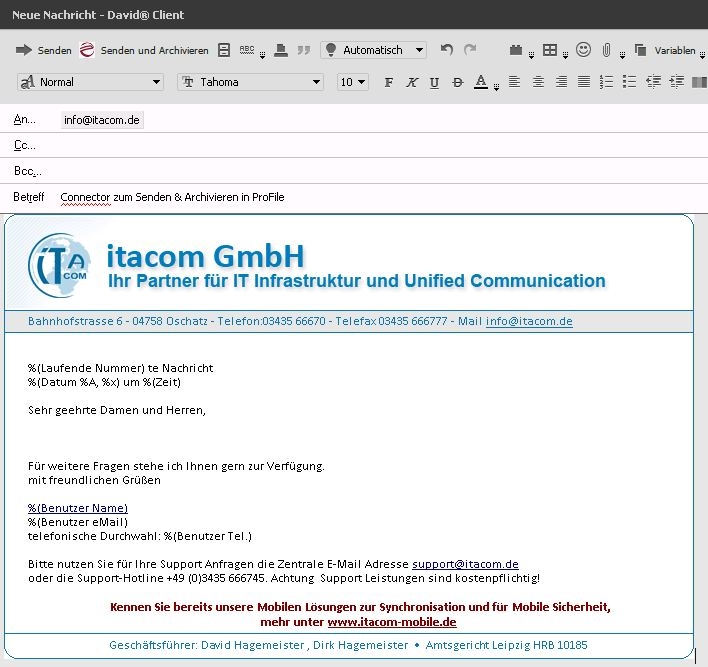Click the %(Benutzer Name) link

(x=78, y=508)
